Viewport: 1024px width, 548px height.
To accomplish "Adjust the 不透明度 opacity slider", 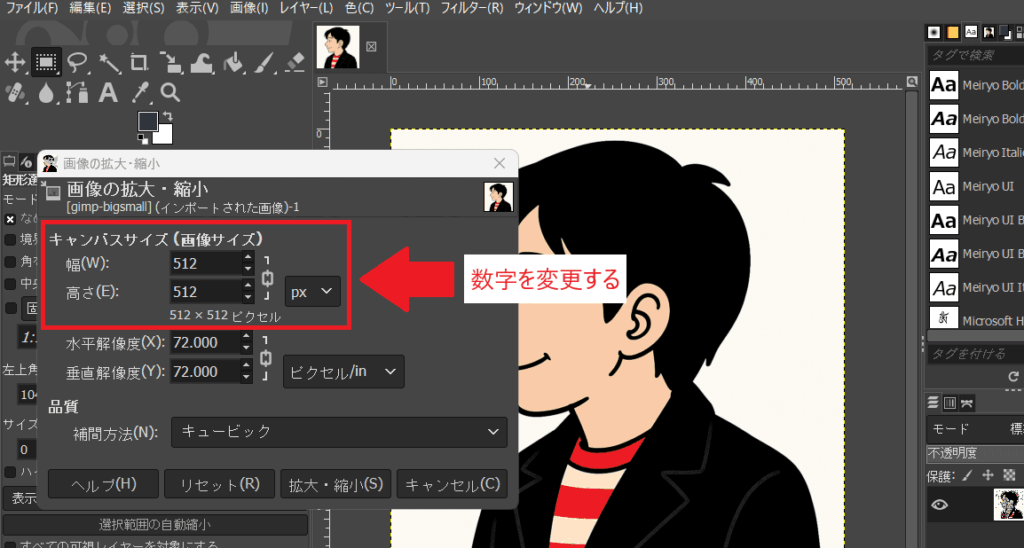I will point(975,453).
